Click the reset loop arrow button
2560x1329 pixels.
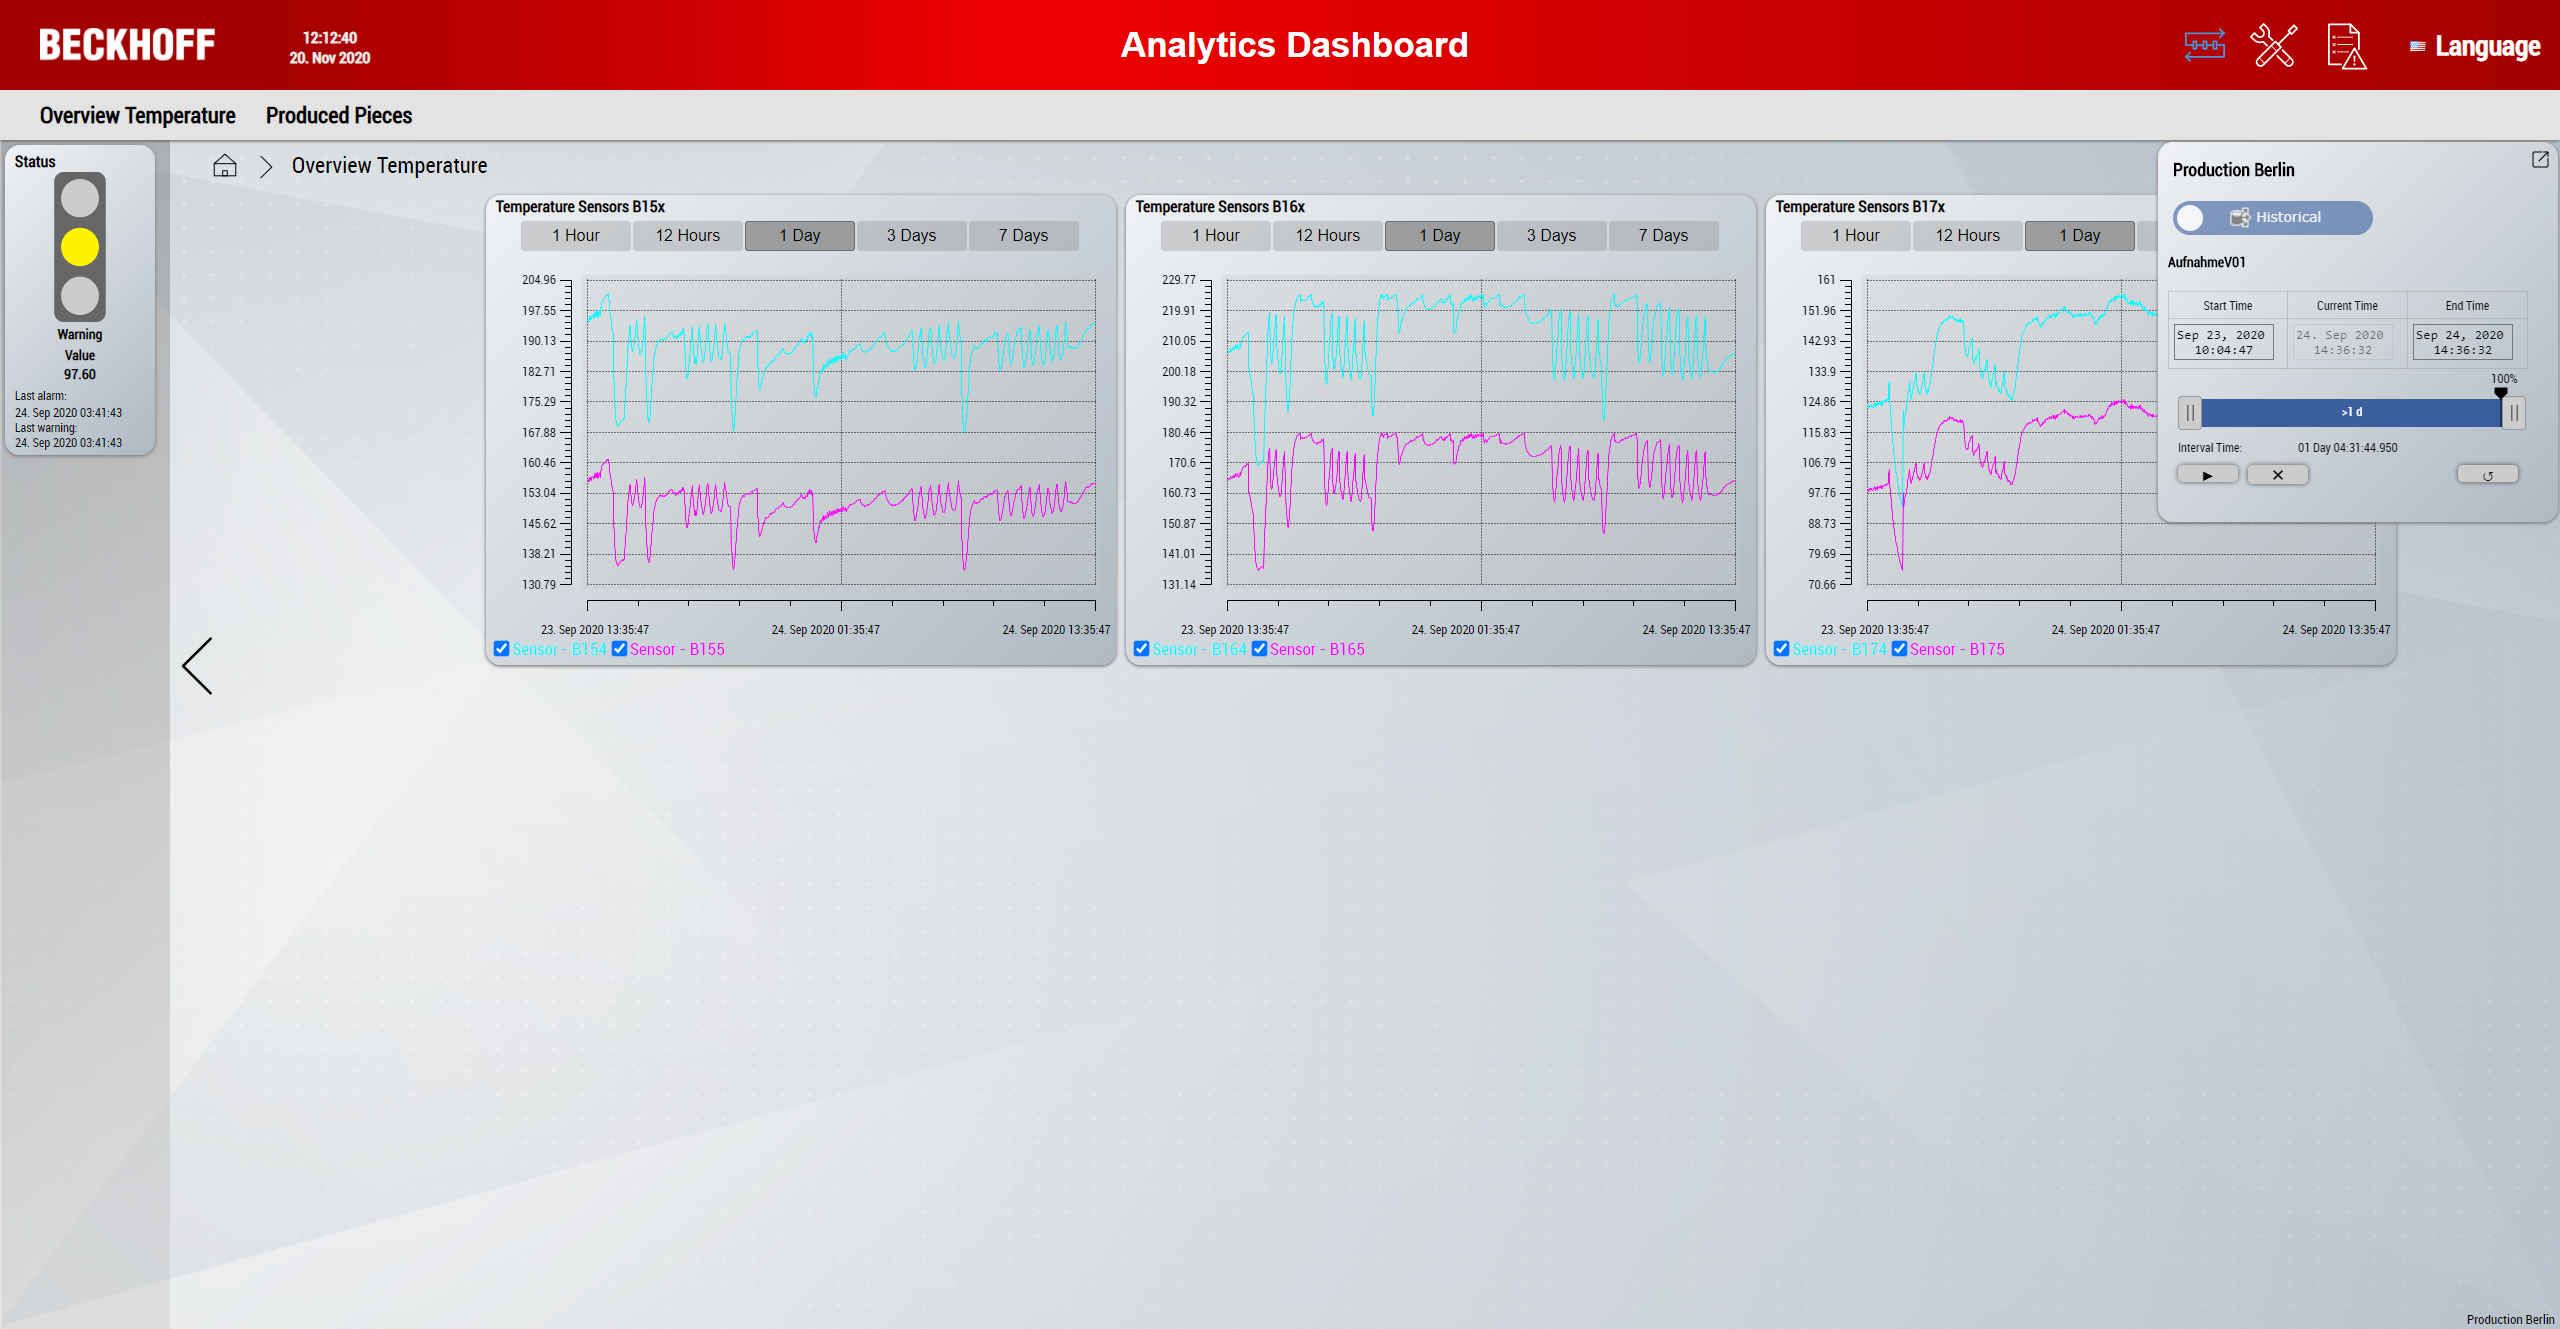tap(2487, 475)
